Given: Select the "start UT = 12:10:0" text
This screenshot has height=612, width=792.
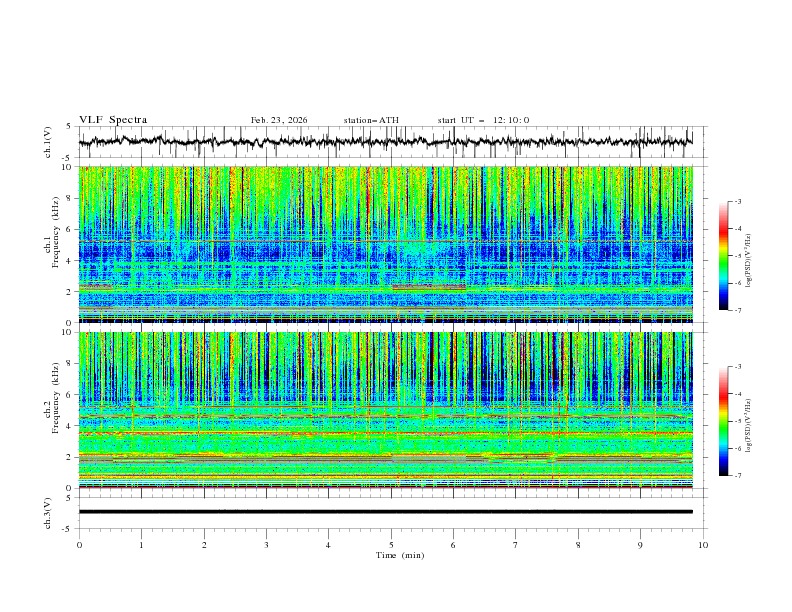Looking at the screenshot, I should coord(483,120).
